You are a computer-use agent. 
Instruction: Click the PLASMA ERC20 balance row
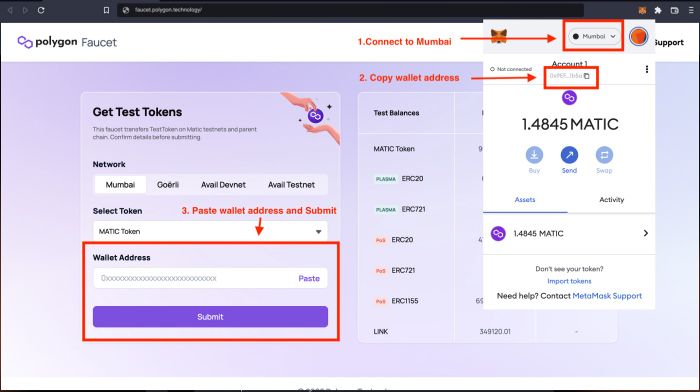pos(399,179)
